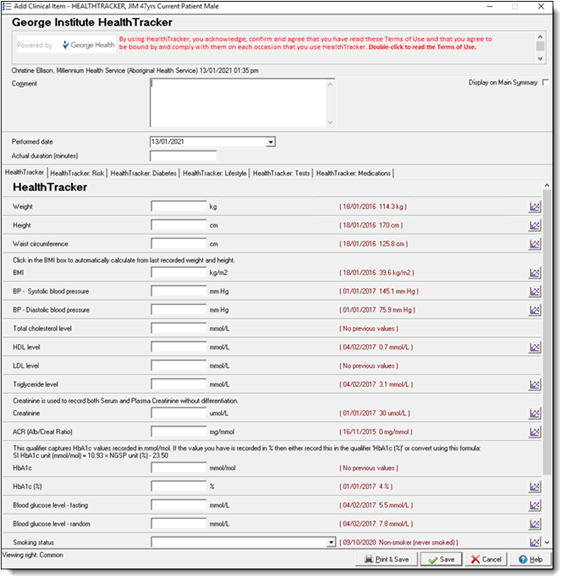567x583 pixels.
Task: Close the Add Clinical Item window
Action: pos(541,7)
